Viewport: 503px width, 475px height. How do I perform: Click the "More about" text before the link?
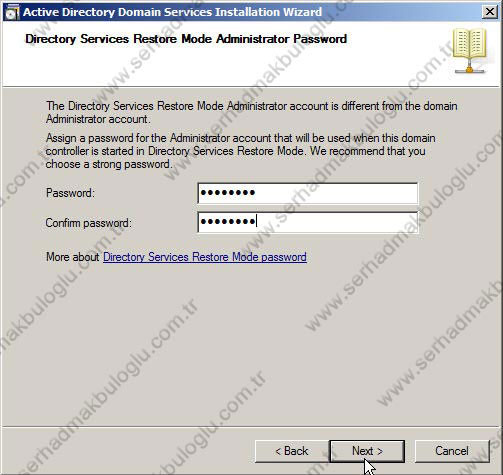pos(73,257)
